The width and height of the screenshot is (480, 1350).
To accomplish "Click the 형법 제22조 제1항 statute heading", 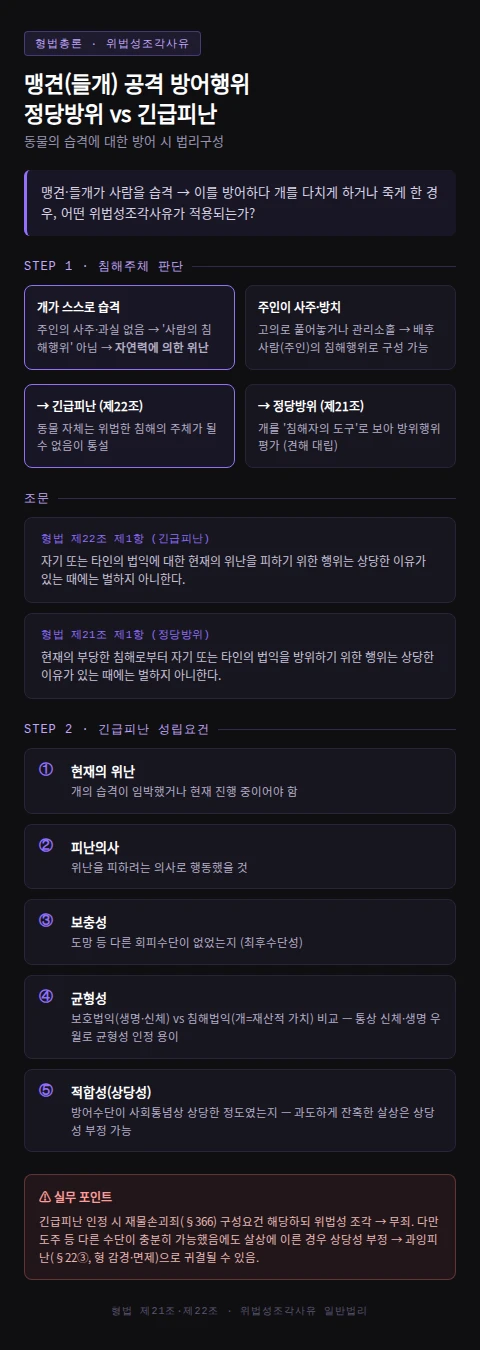I will click(x=125, y=538).
